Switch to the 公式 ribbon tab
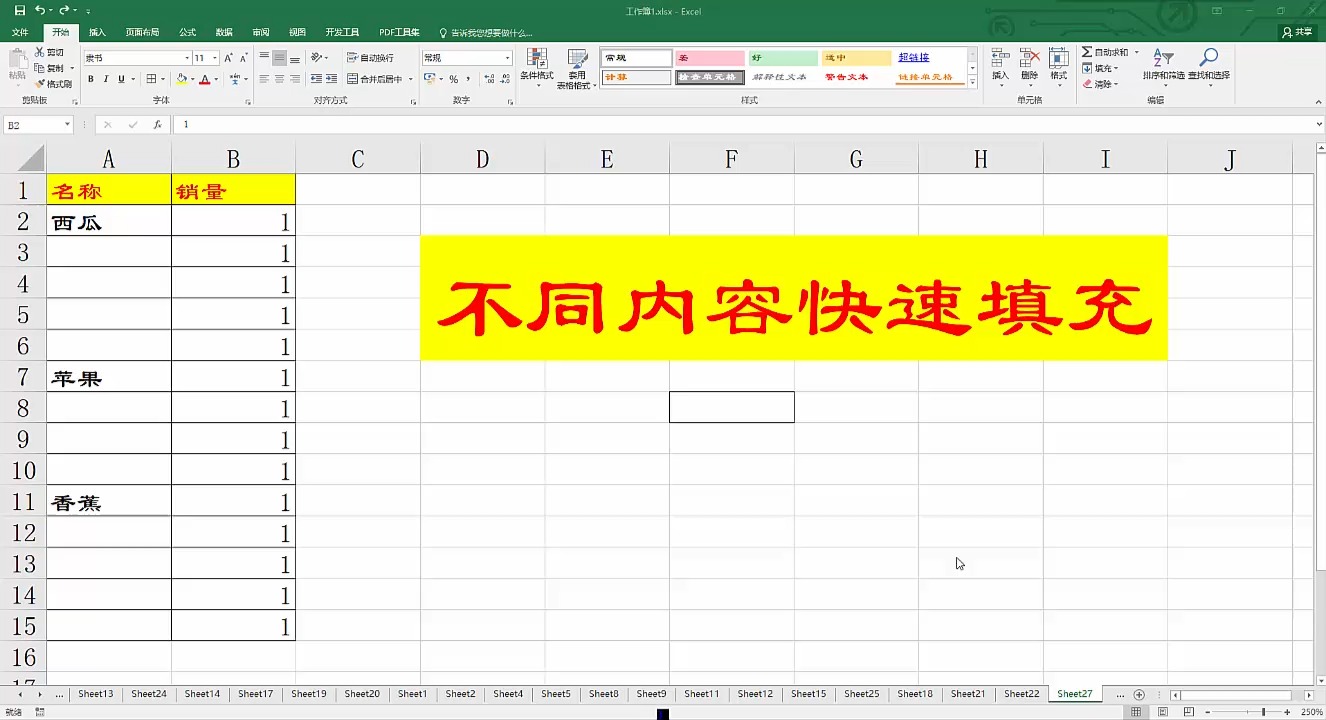Viewport: 1326px width, 720px height. (187, 33)
